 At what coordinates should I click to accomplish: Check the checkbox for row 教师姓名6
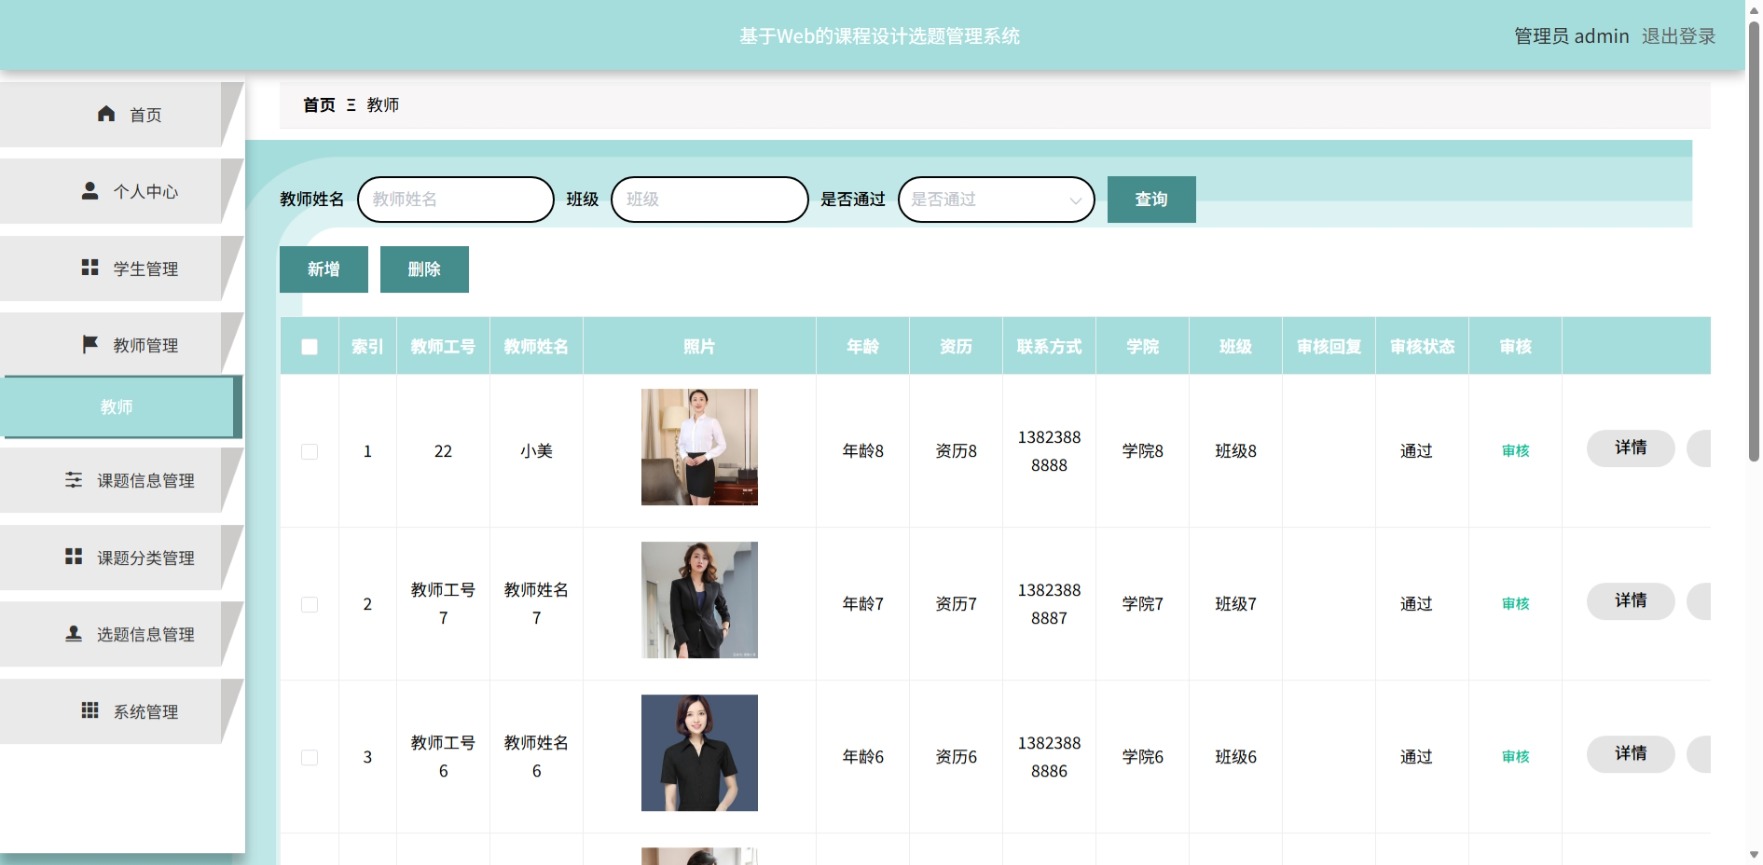point(310,758)
